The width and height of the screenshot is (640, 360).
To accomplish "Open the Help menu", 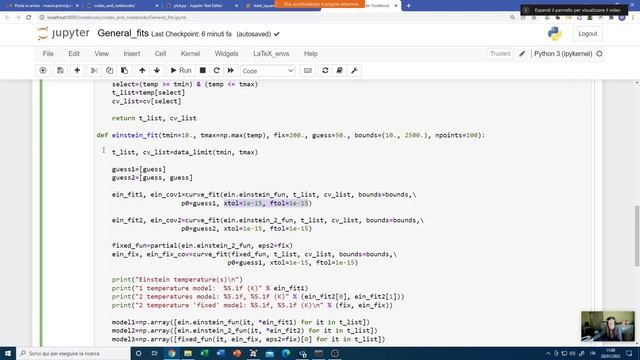I will click(311, 53).
